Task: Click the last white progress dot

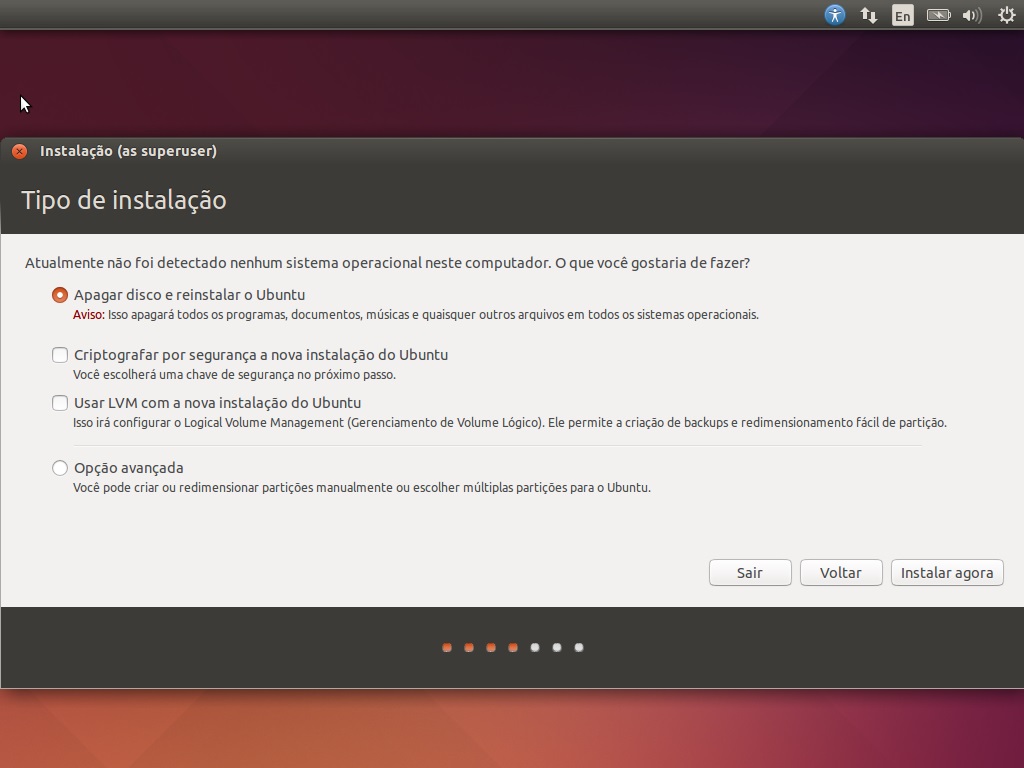Action: tap(579, 647)
